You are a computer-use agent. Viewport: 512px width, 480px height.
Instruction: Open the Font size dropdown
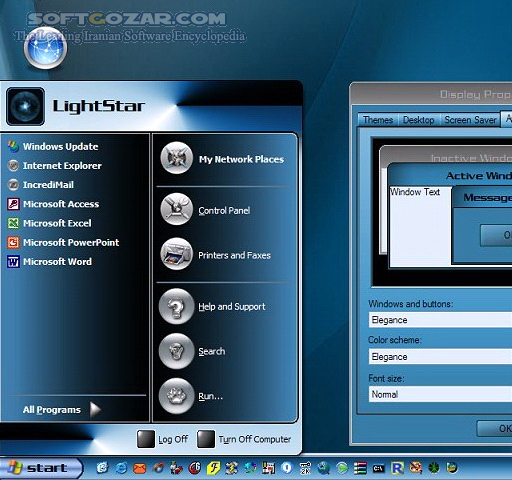(x=440, y=394)
